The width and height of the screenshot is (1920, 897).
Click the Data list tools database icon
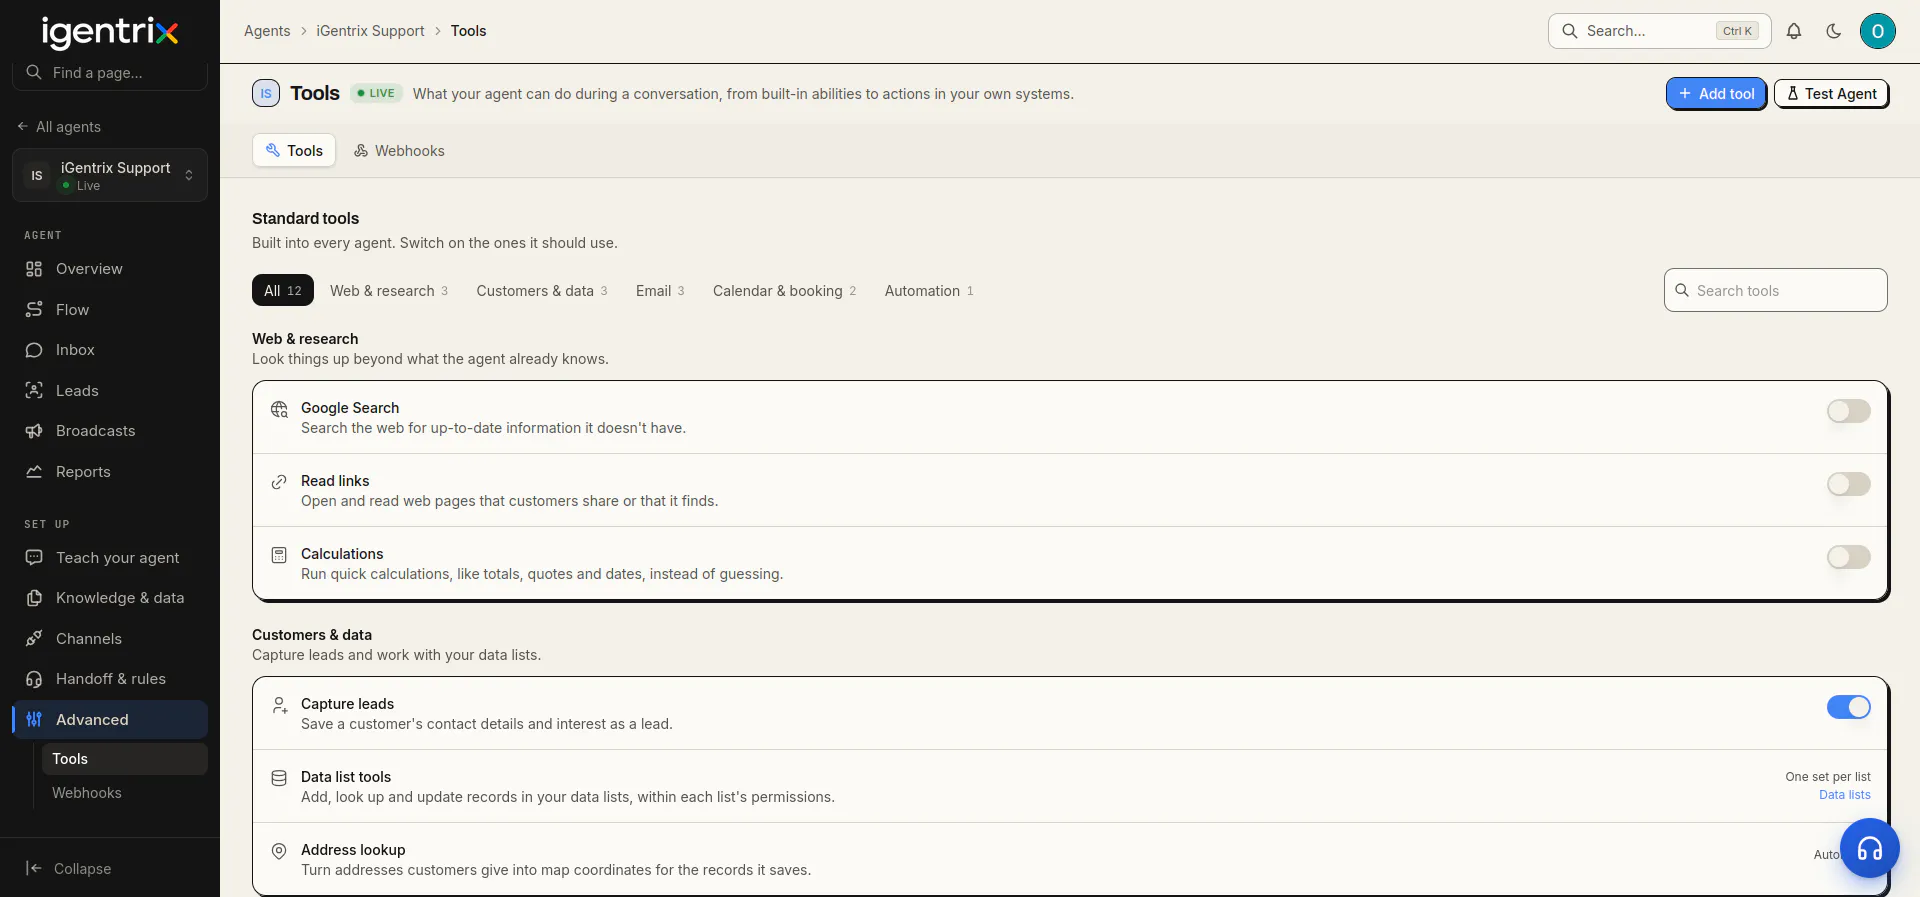[279, 778]
